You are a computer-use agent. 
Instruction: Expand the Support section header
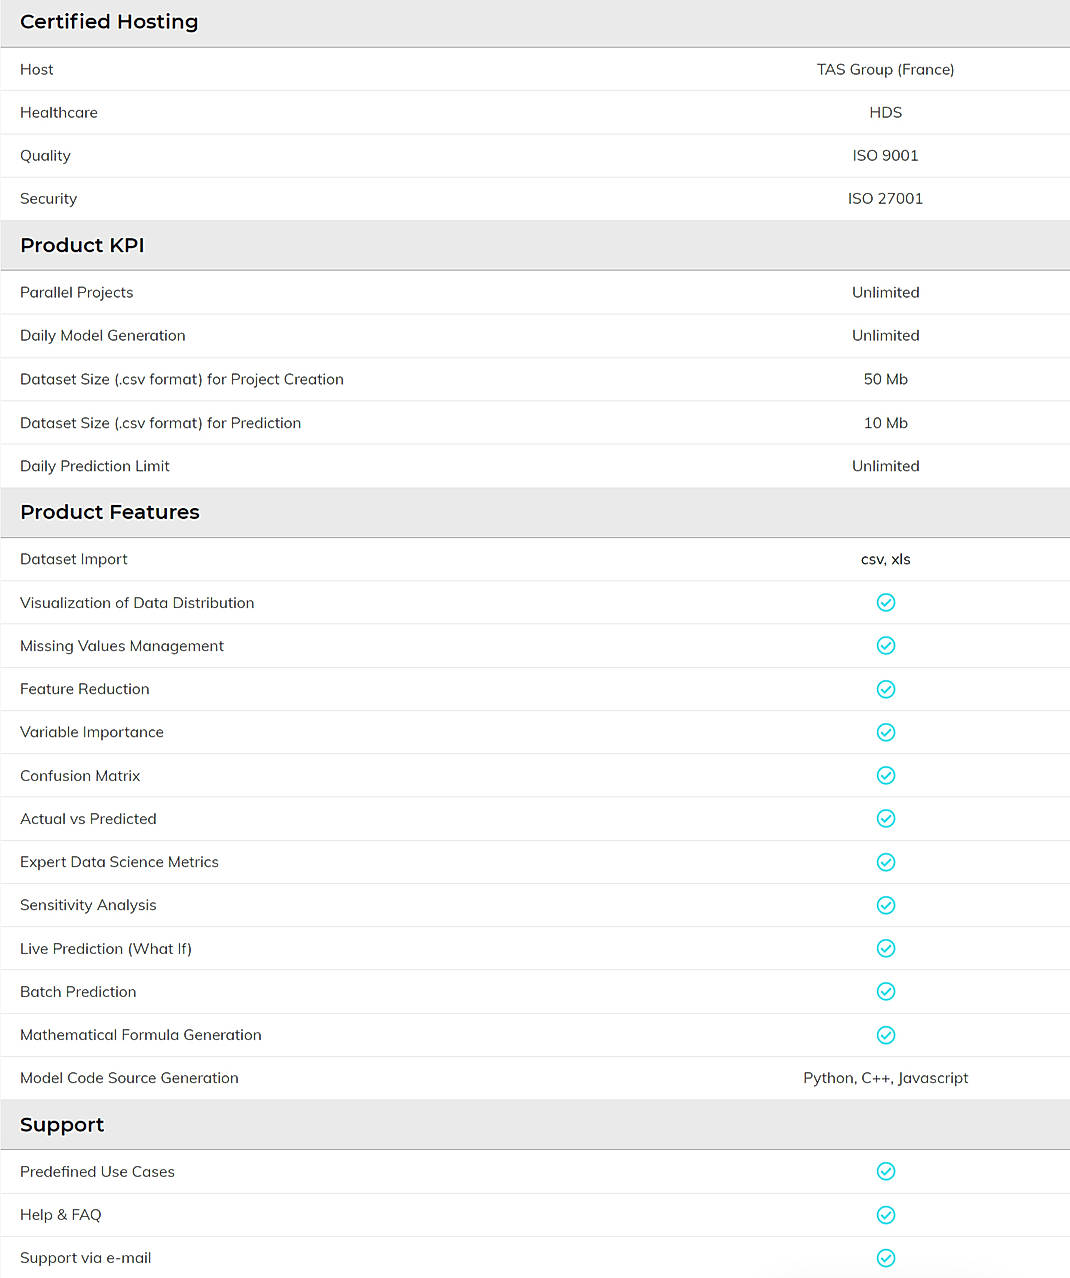pyautogui.click(x=62, y=1124)
